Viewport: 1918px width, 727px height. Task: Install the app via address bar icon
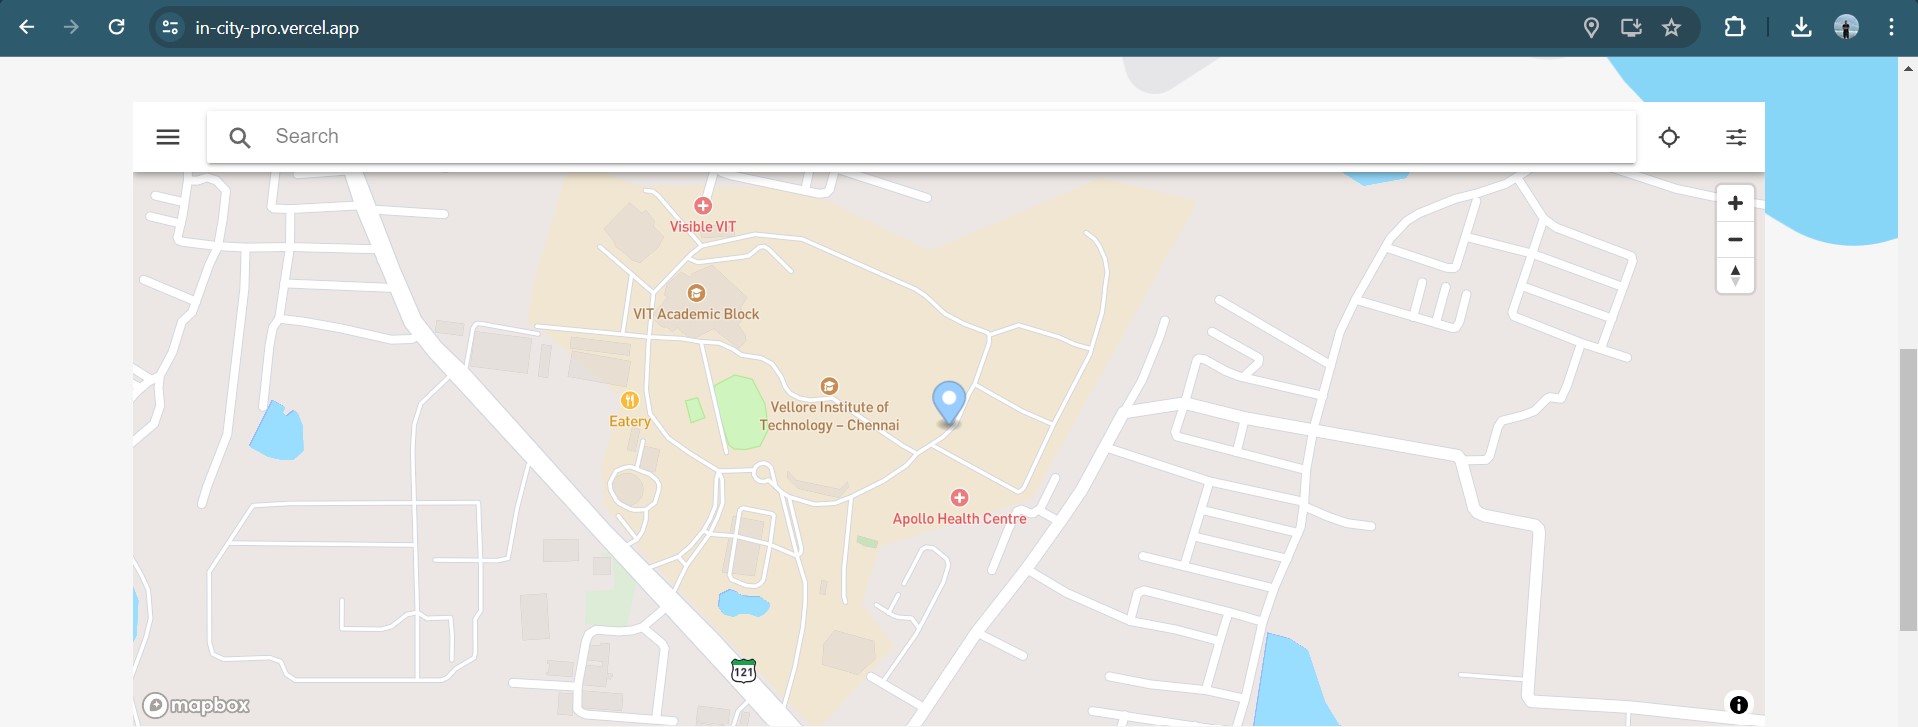(1631, 27)
